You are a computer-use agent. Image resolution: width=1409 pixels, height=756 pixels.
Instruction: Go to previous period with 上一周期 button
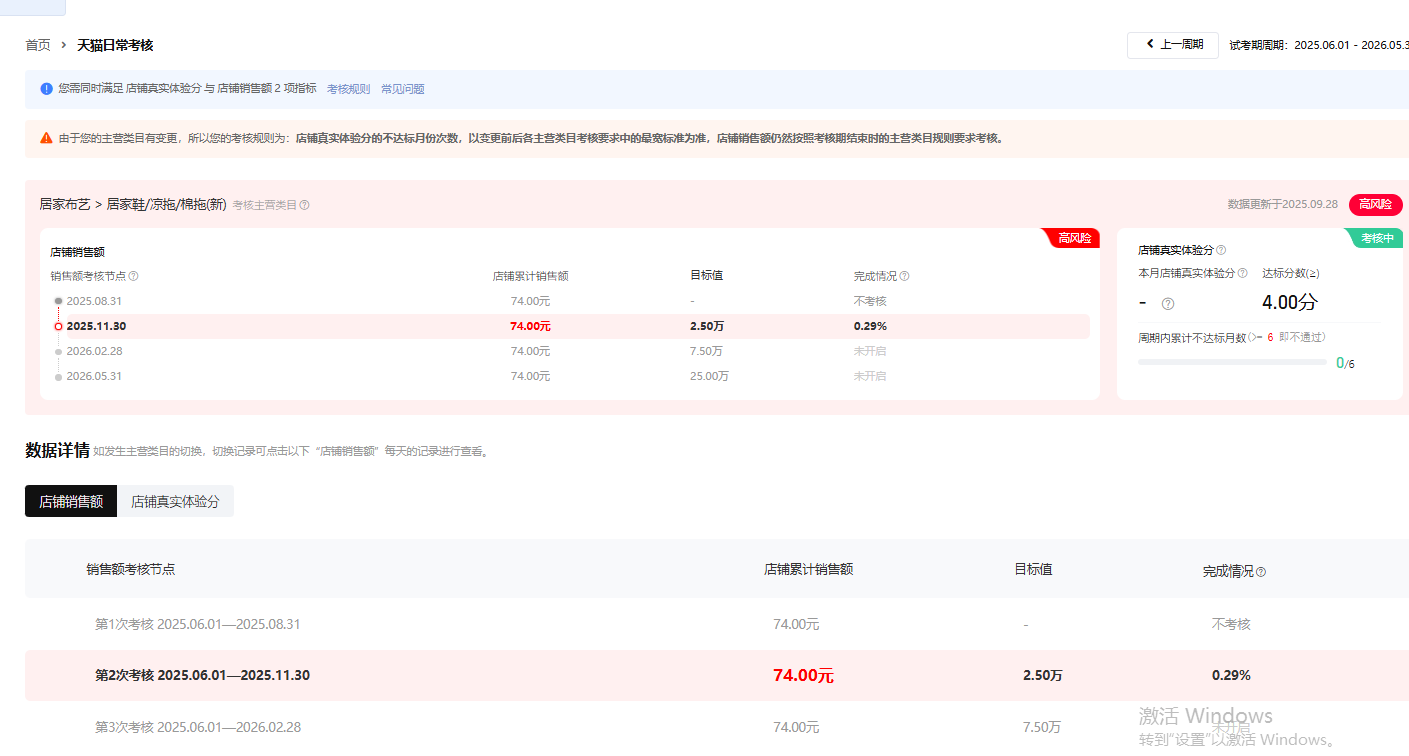click(1172, 45)
